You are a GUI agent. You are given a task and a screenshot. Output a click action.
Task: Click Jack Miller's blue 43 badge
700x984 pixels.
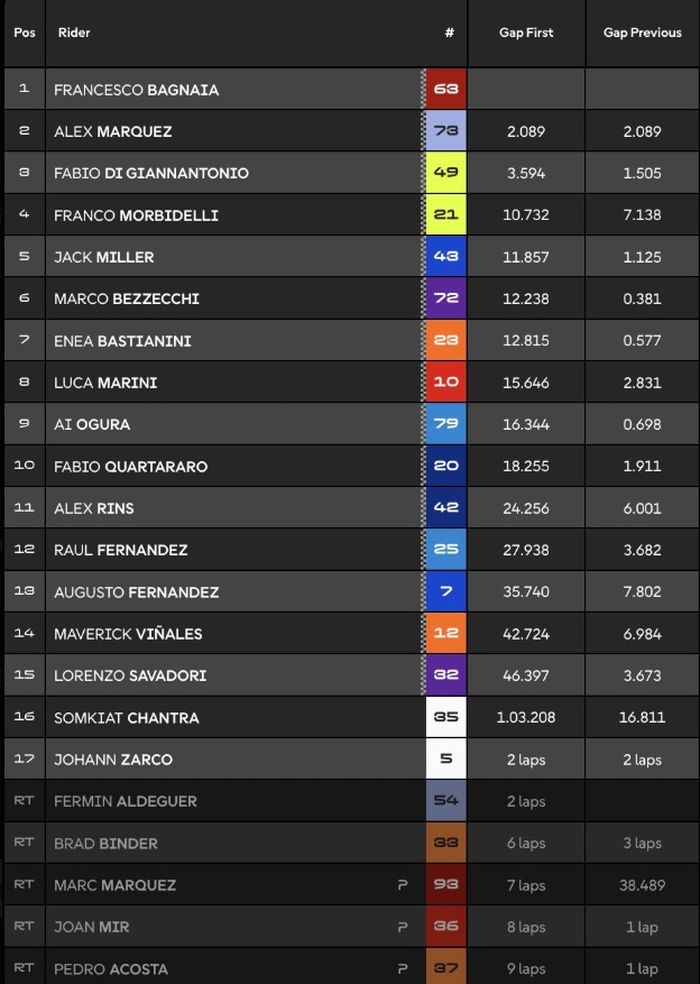point(446,257)
